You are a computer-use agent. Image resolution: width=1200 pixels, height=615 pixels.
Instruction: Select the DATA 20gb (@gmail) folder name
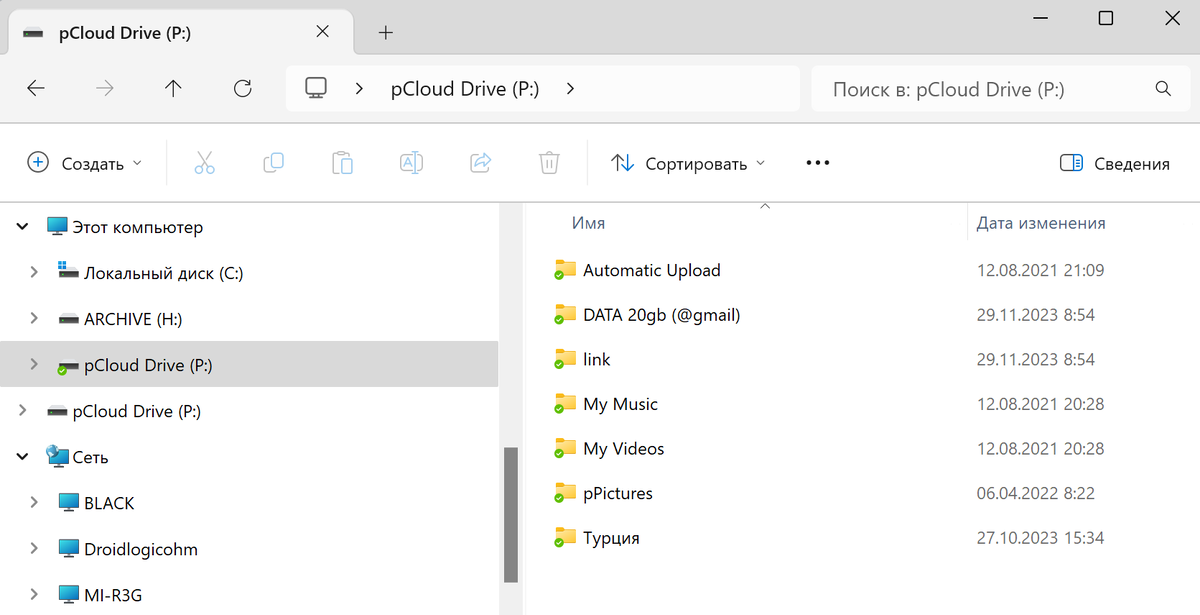pos(661,315)
